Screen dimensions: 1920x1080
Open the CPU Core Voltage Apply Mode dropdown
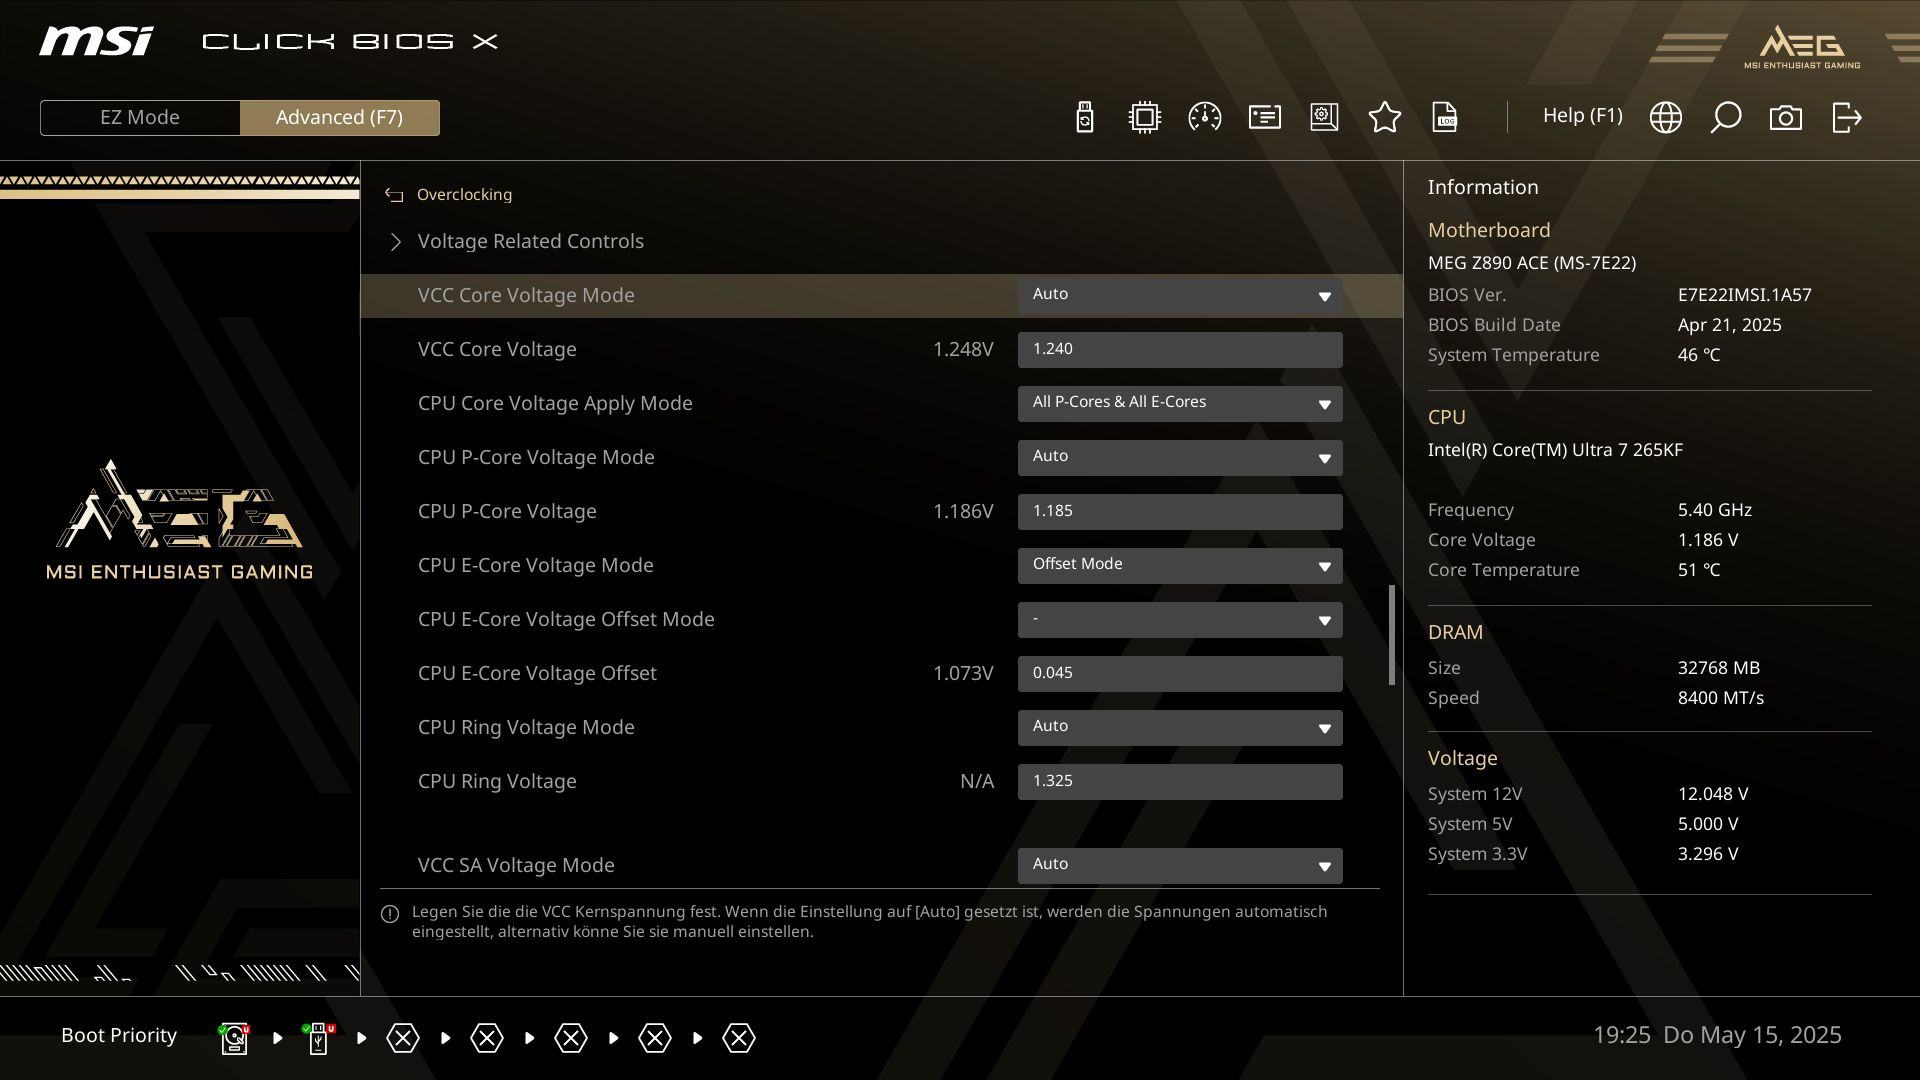coord(1179,403)
